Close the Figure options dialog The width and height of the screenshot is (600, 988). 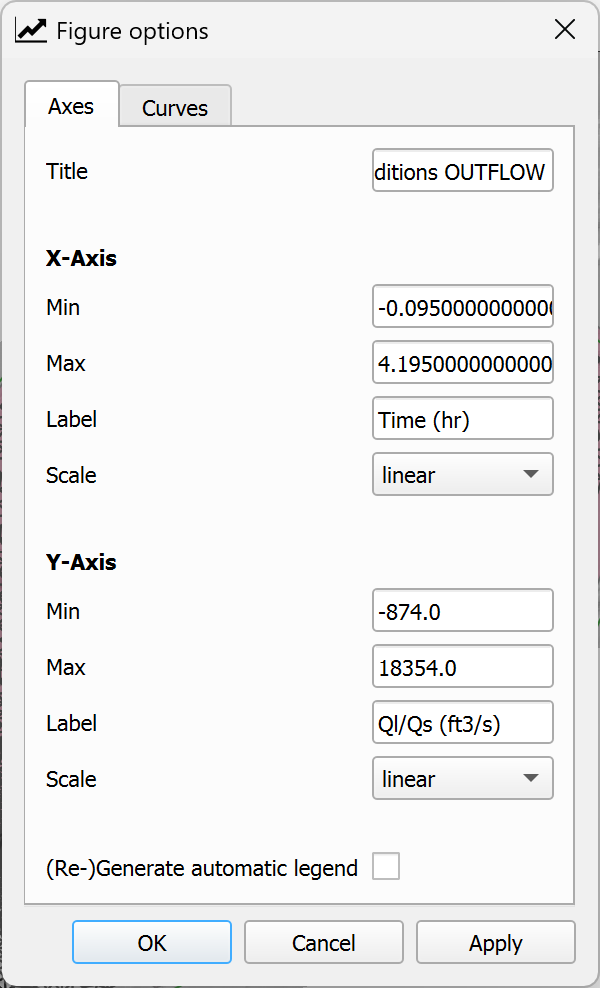pyautogui.click(x=565, y=30)
